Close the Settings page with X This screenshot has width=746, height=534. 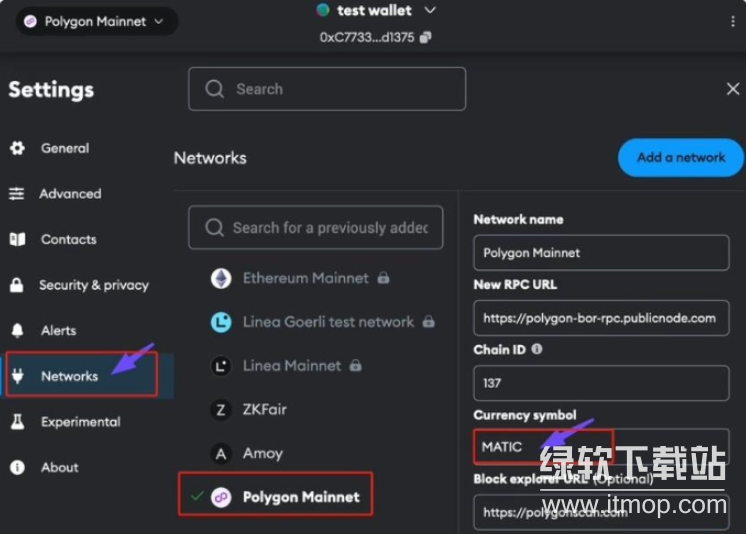[x=733, y=89]
